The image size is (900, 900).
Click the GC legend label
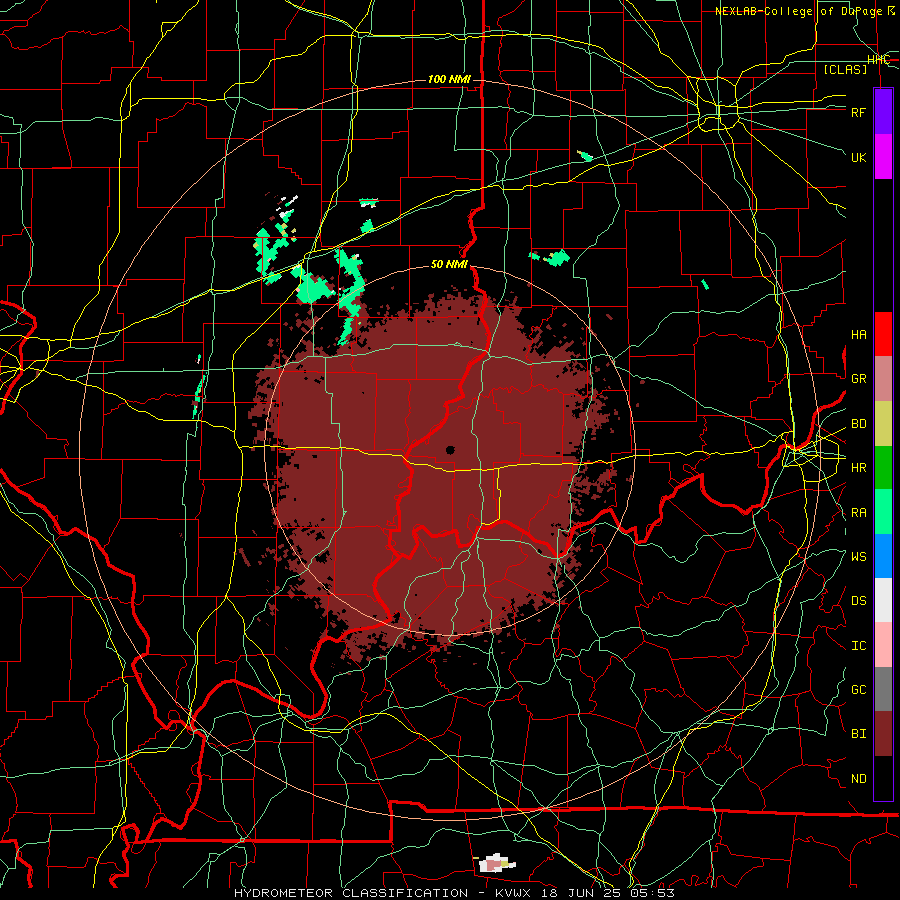pyautogui.click(x=859, y=690)
